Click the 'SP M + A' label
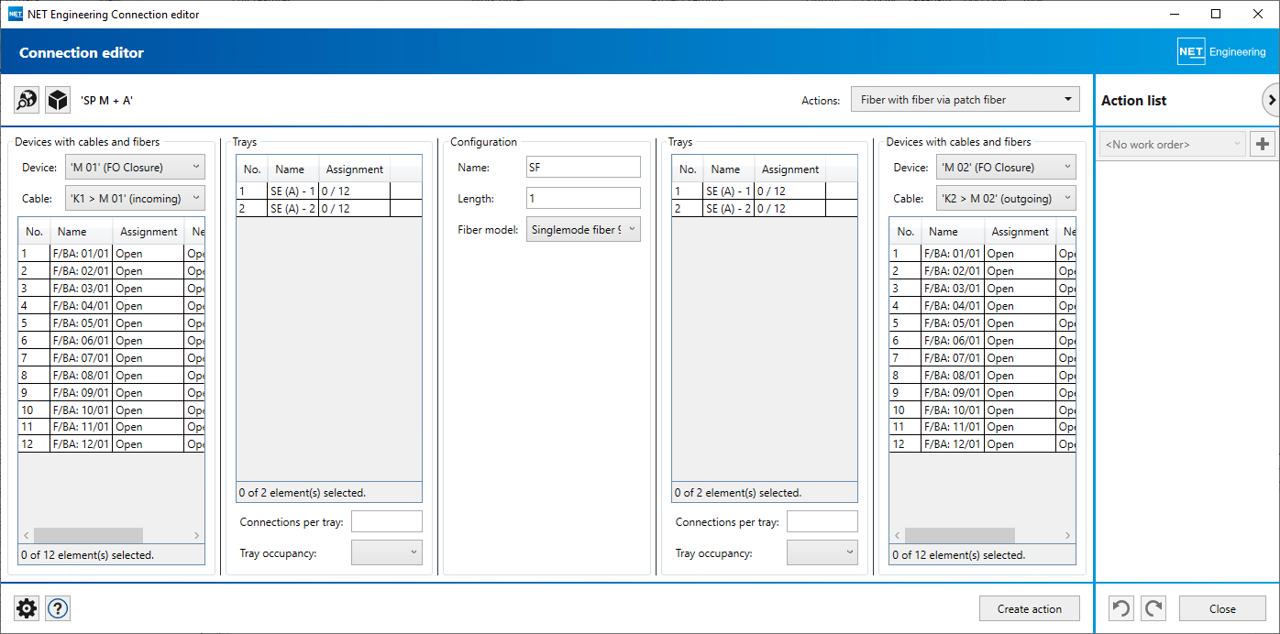1280x634 pixels. pos(106,100)
